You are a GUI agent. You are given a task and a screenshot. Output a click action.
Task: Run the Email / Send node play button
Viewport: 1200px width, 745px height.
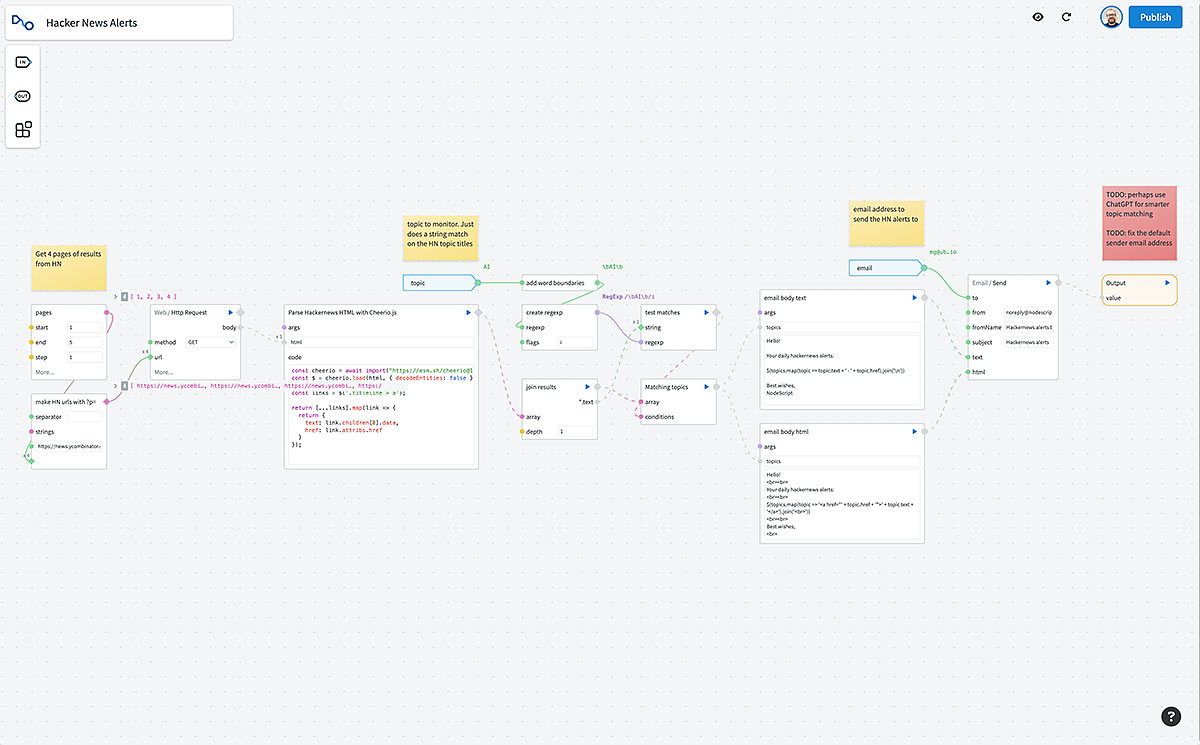(1048, 282)
